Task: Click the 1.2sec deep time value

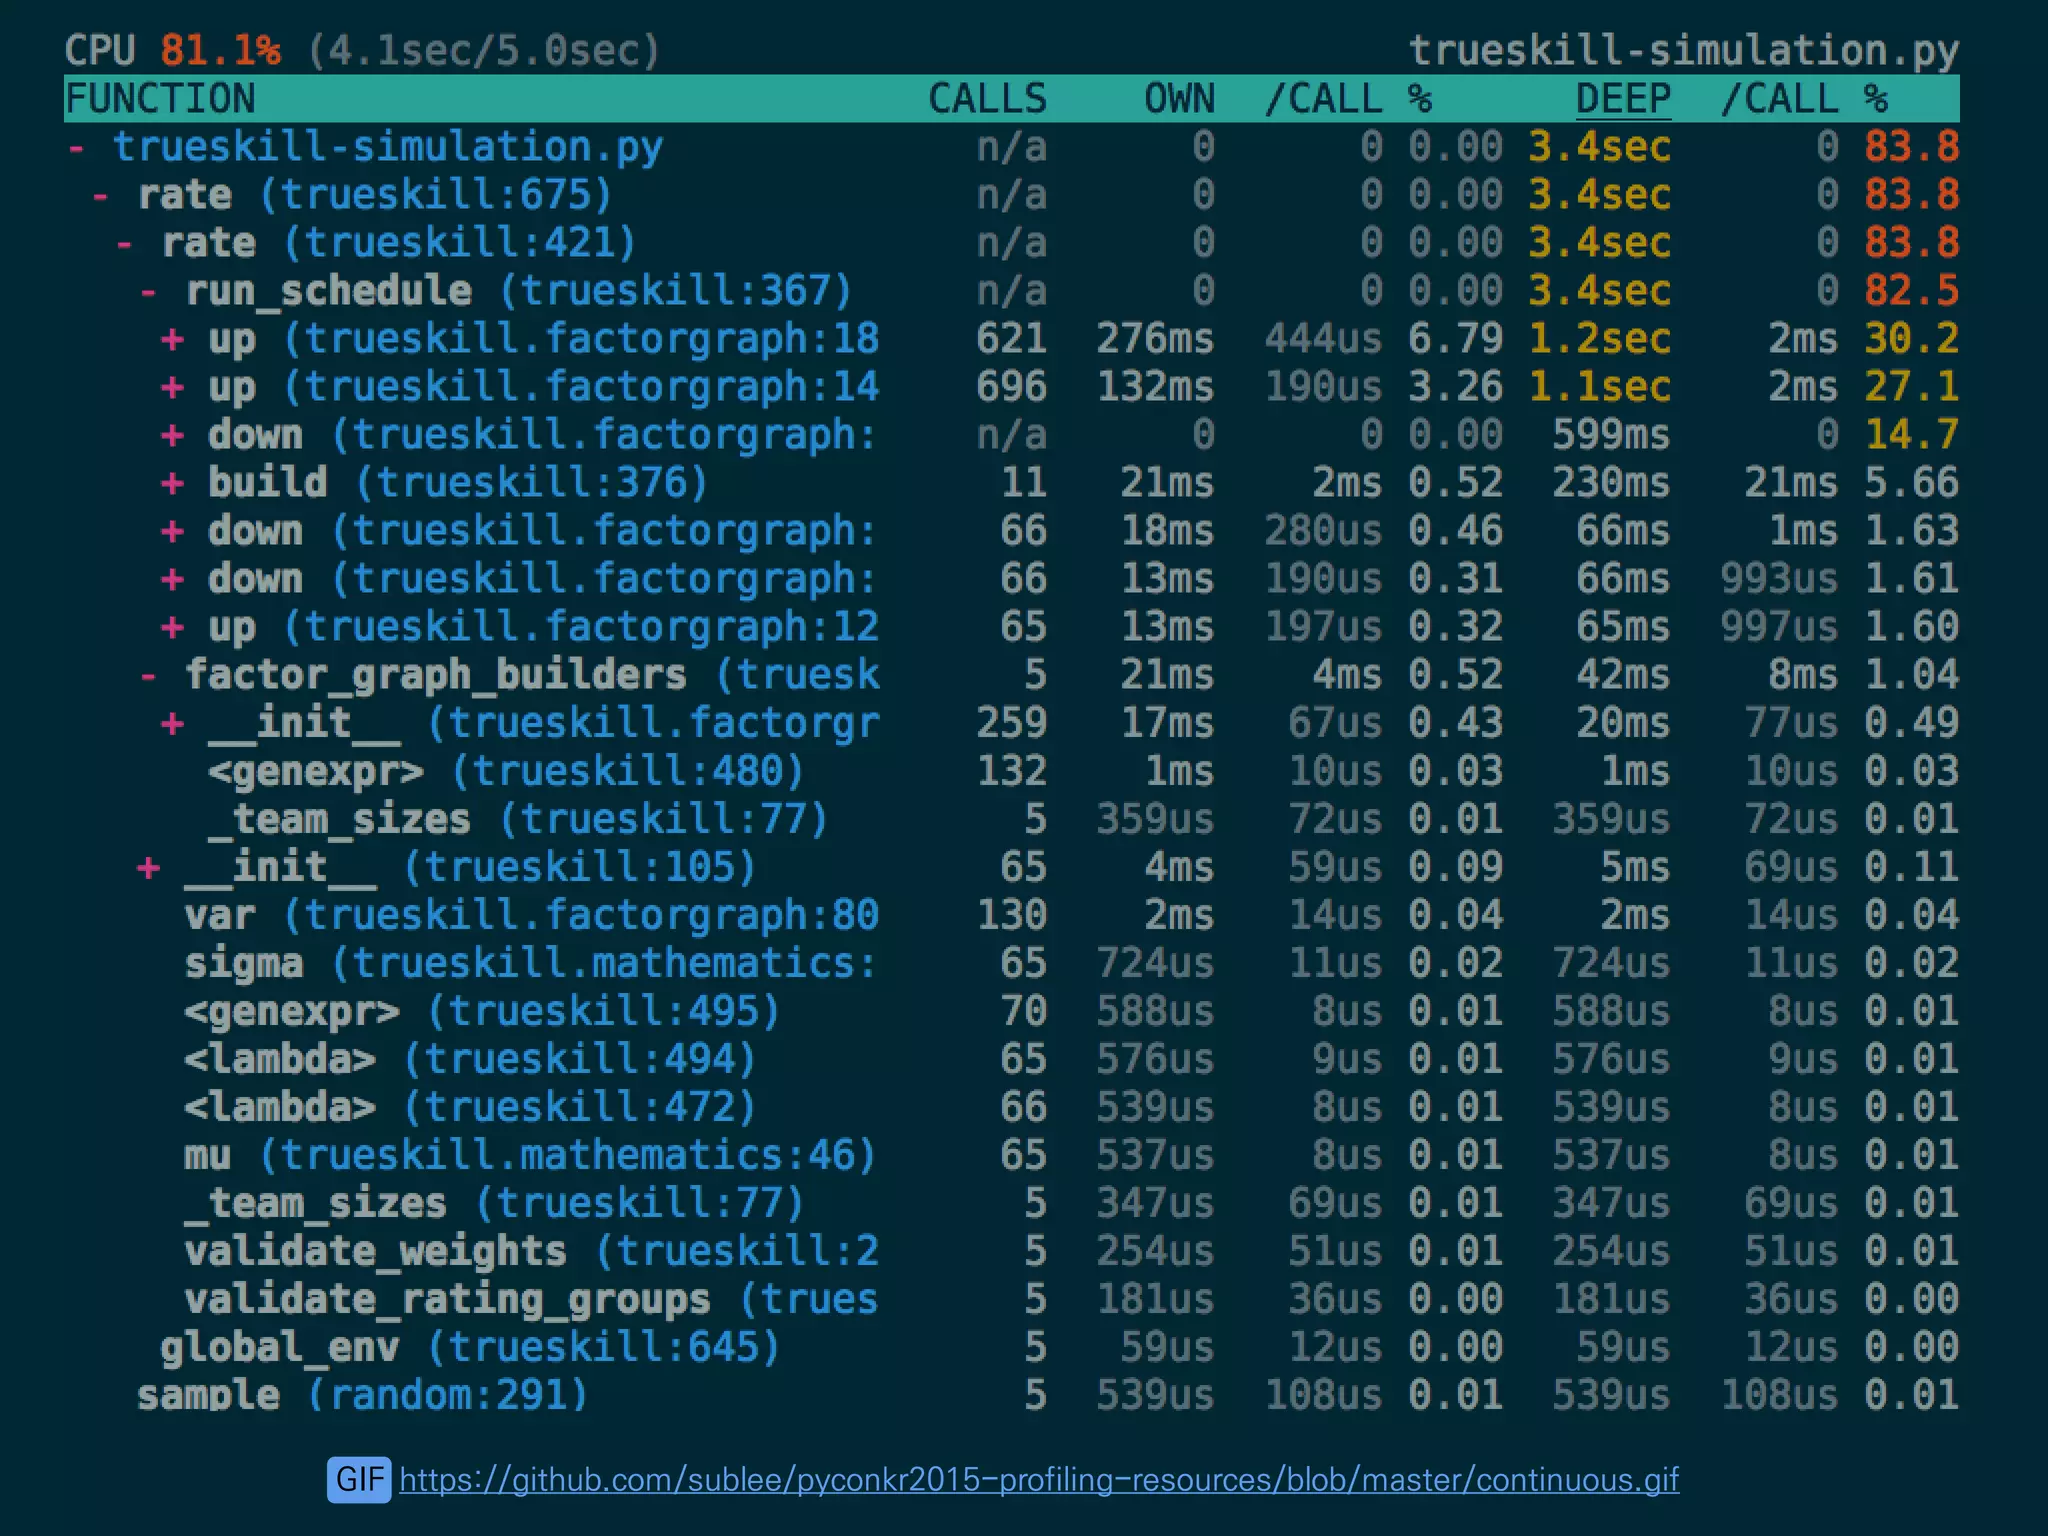Action: pos(1600,340)
